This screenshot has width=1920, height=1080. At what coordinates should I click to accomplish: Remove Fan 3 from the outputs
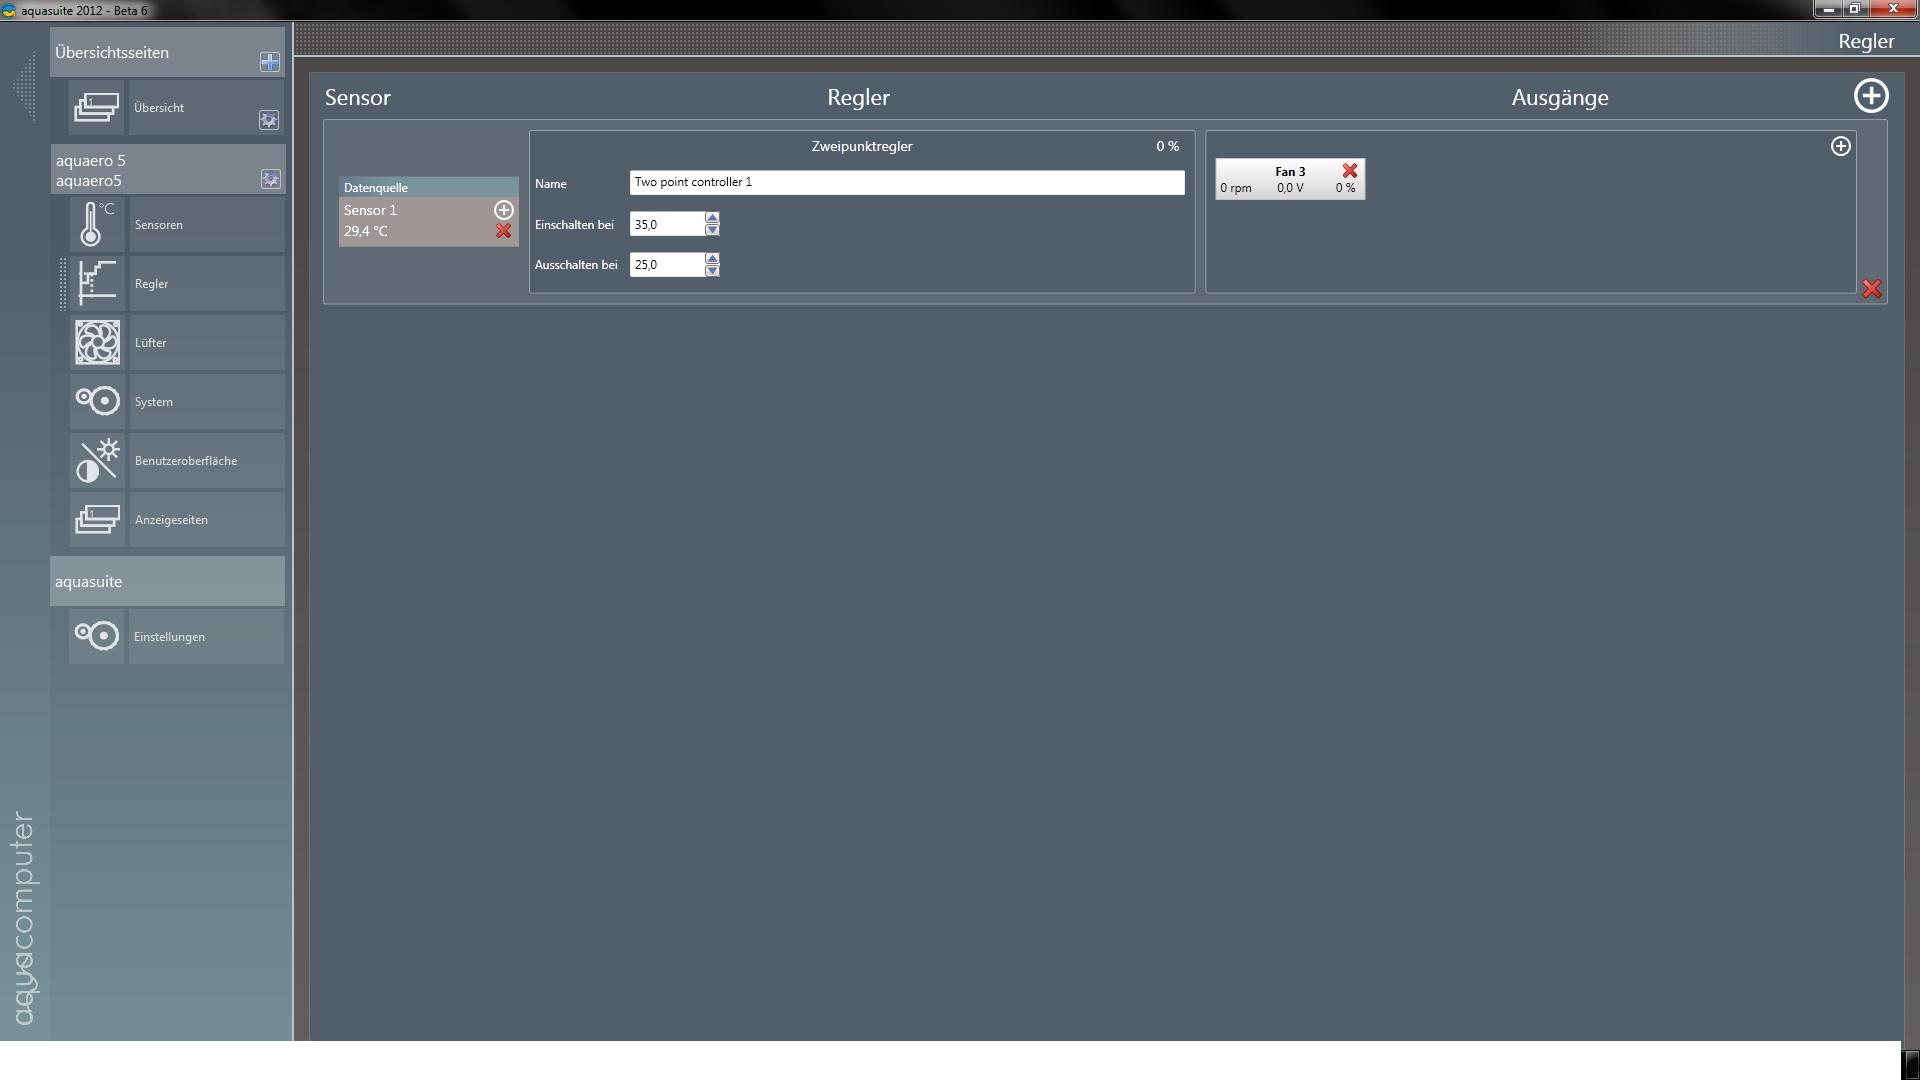tap(1350, 171)
